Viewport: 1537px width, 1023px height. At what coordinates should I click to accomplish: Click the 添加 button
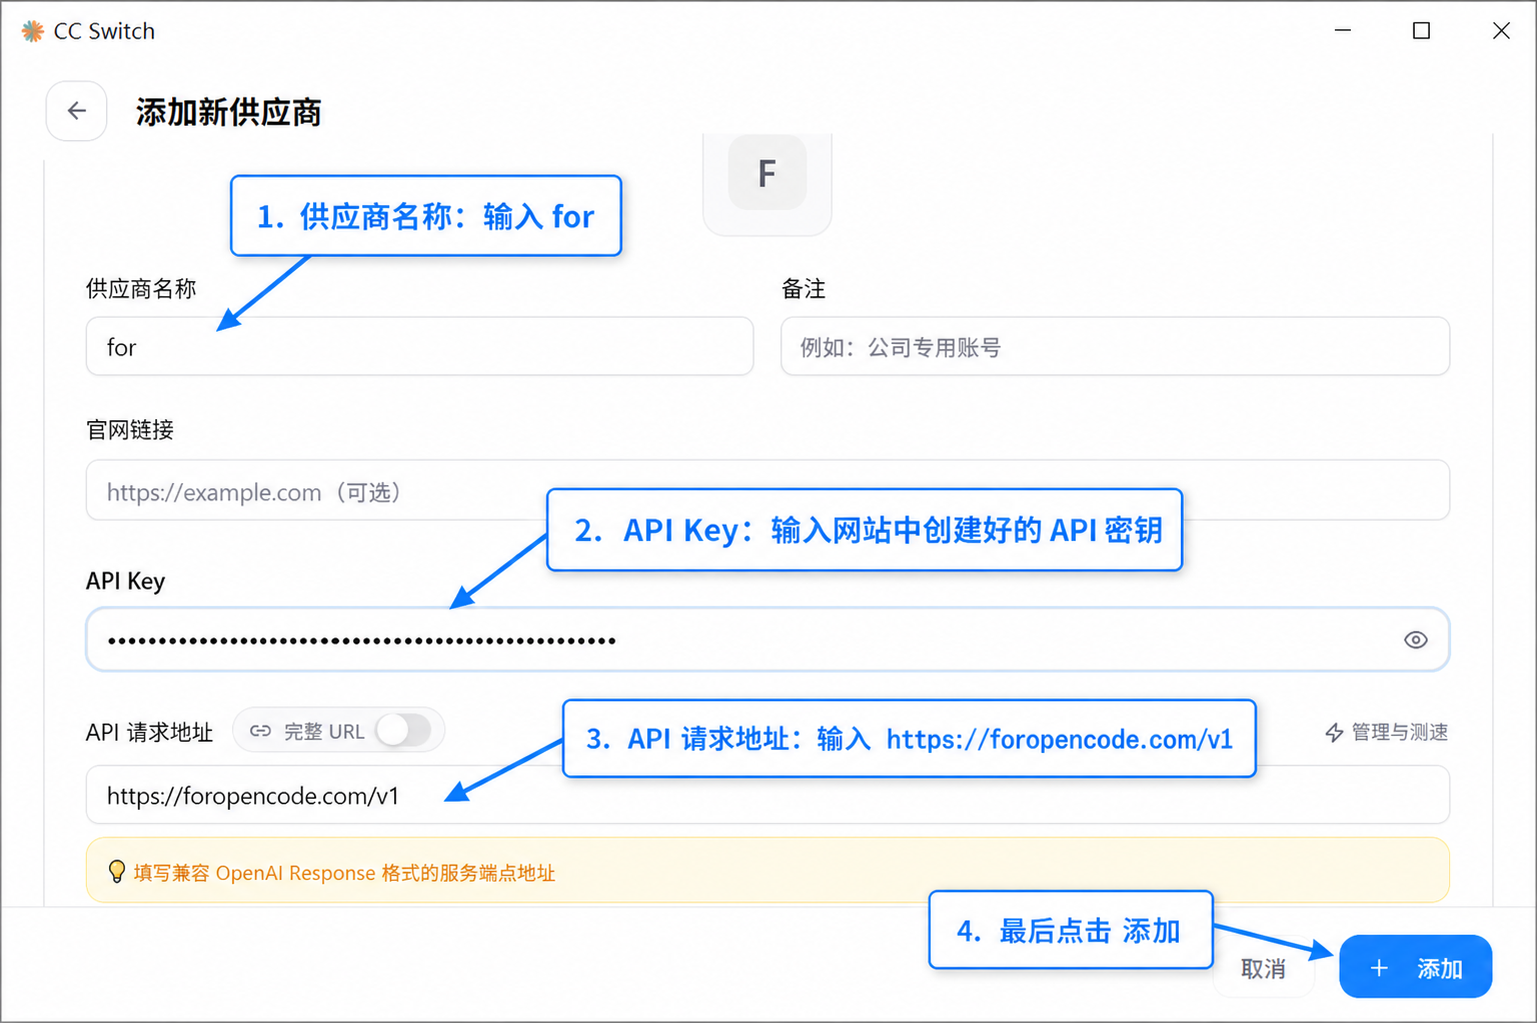(1415, 967)
